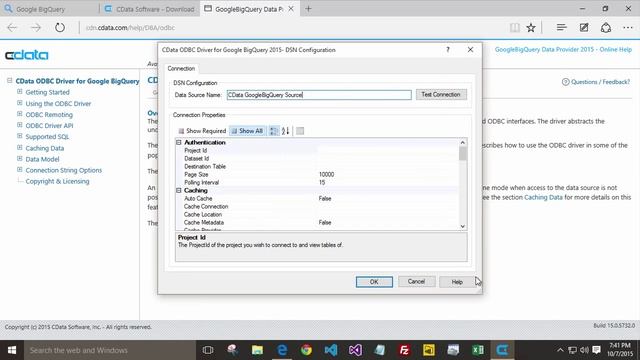
Task: Switch to the Google BigQuery browser tab
Action: click(x=50, y=9)
